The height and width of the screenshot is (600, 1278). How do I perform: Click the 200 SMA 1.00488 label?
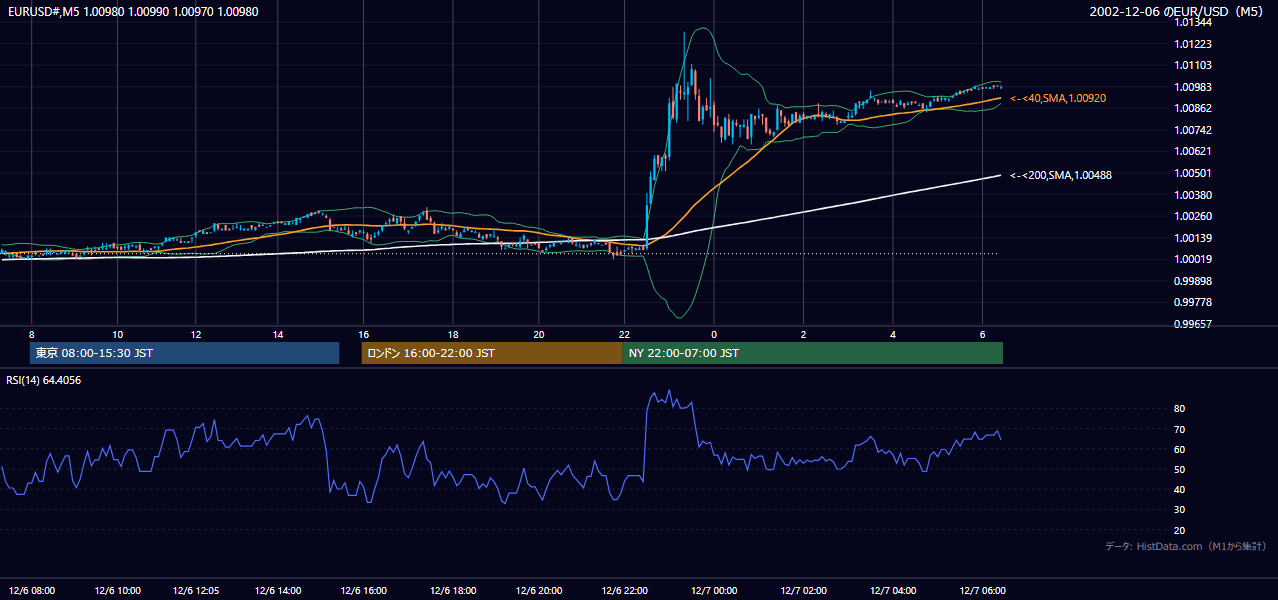click(1061, 175)
